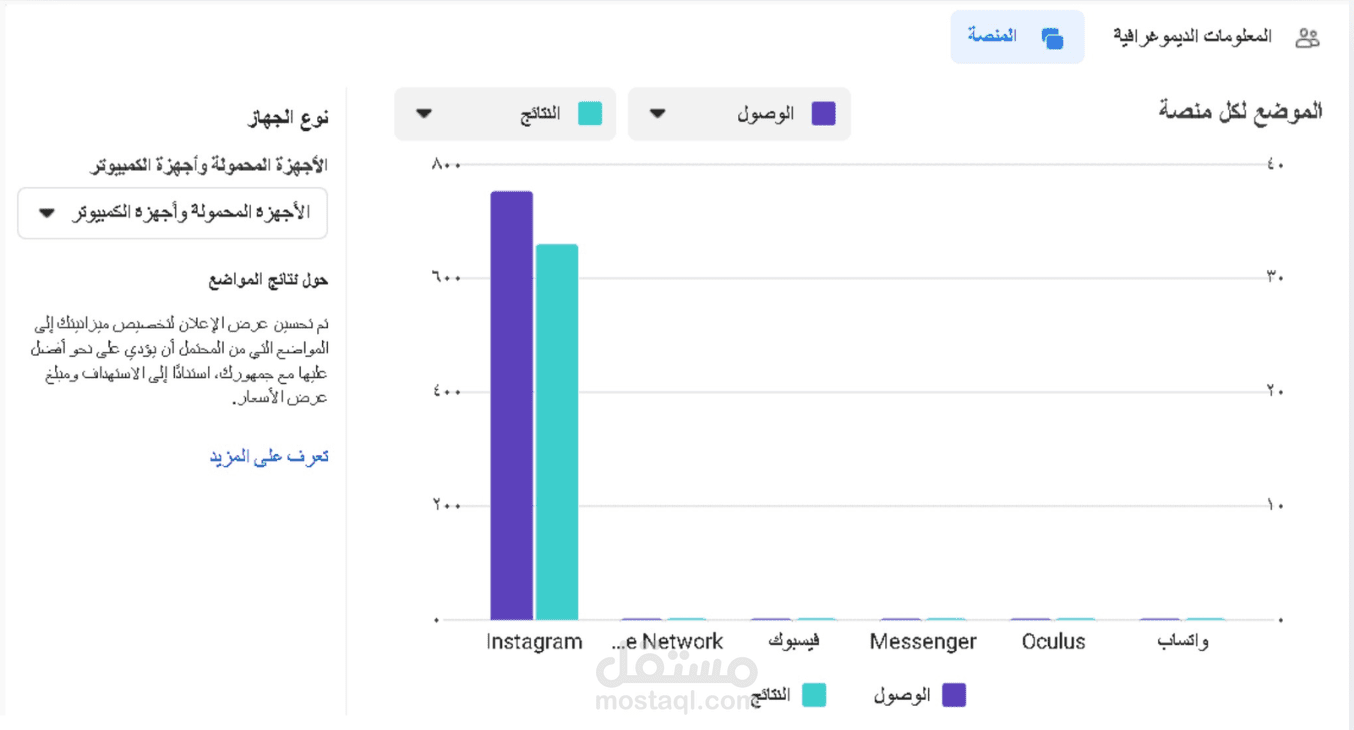Click the teal النتائج swatch in dropdown
1354x730 pixels.
tap(590, 114)
